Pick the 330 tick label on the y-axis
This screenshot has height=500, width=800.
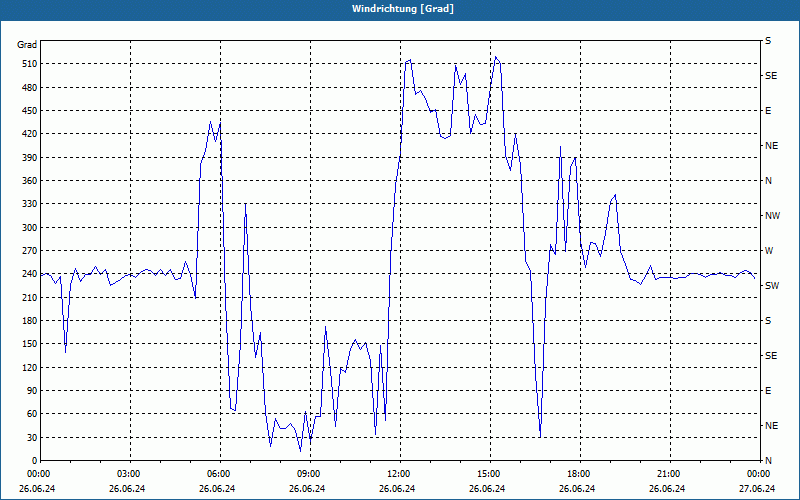[x=30, y=204]
